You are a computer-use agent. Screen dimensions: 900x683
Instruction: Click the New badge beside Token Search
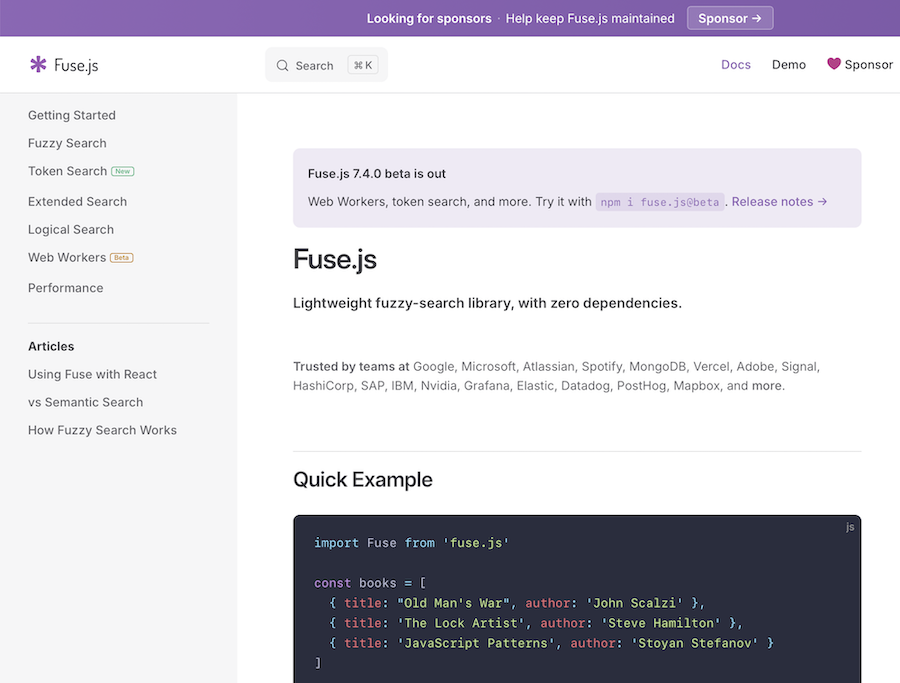click(123, 172)
